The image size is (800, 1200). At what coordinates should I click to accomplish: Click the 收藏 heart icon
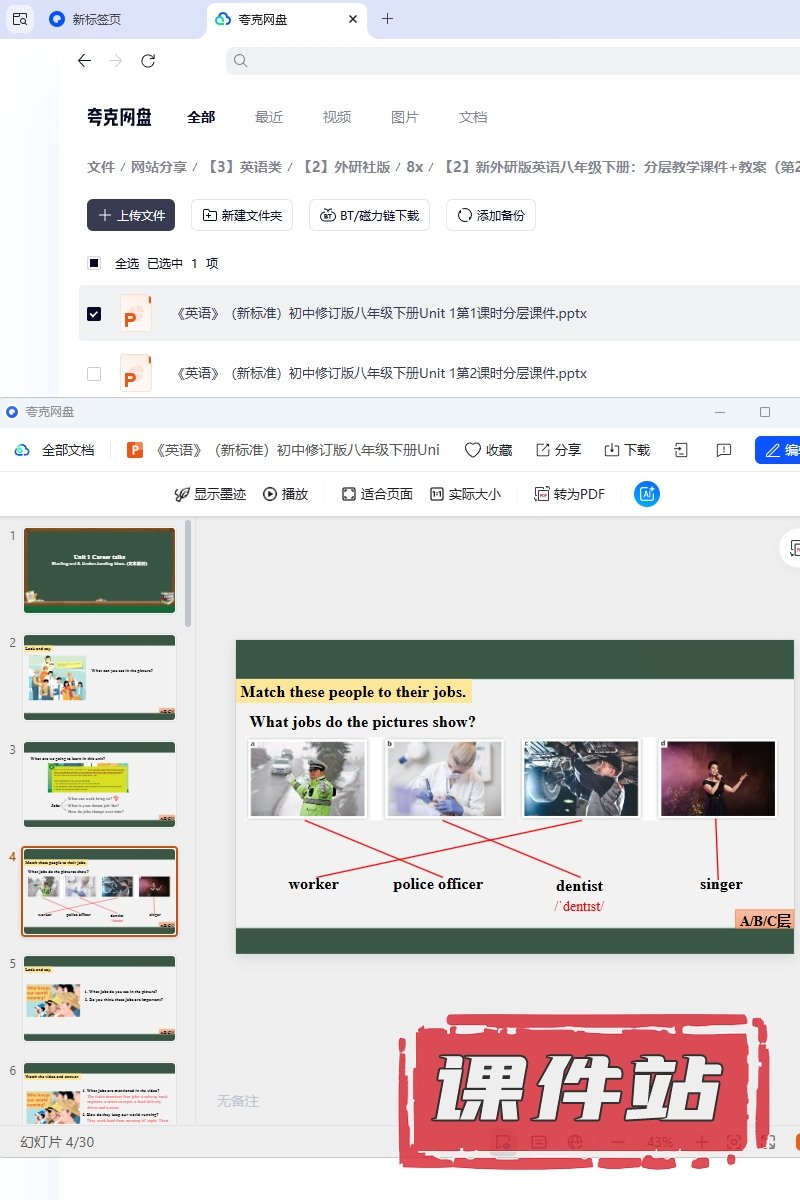point(473,450)
